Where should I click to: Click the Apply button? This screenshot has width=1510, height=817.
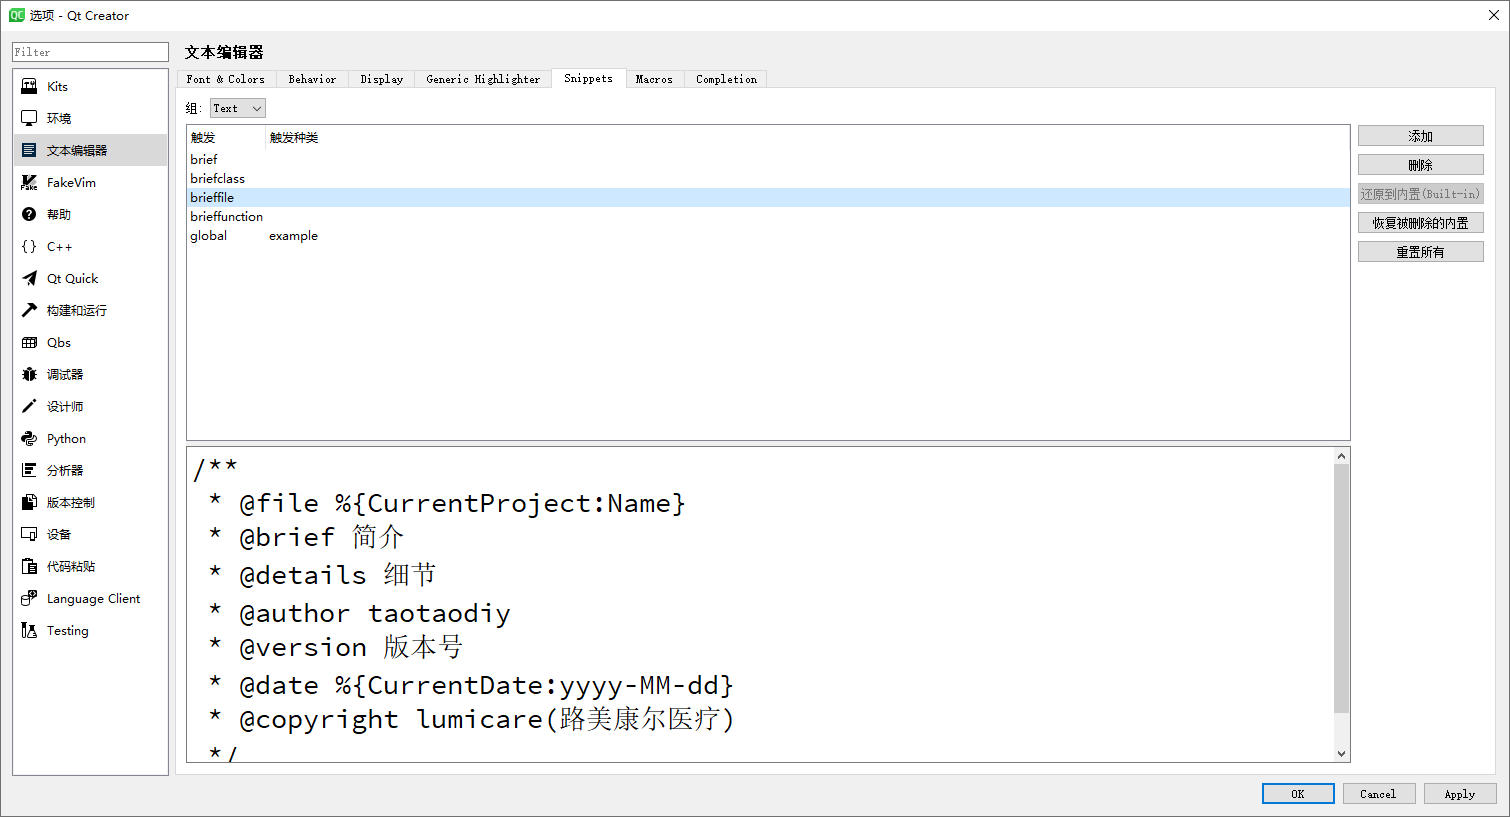[1460, 794]
